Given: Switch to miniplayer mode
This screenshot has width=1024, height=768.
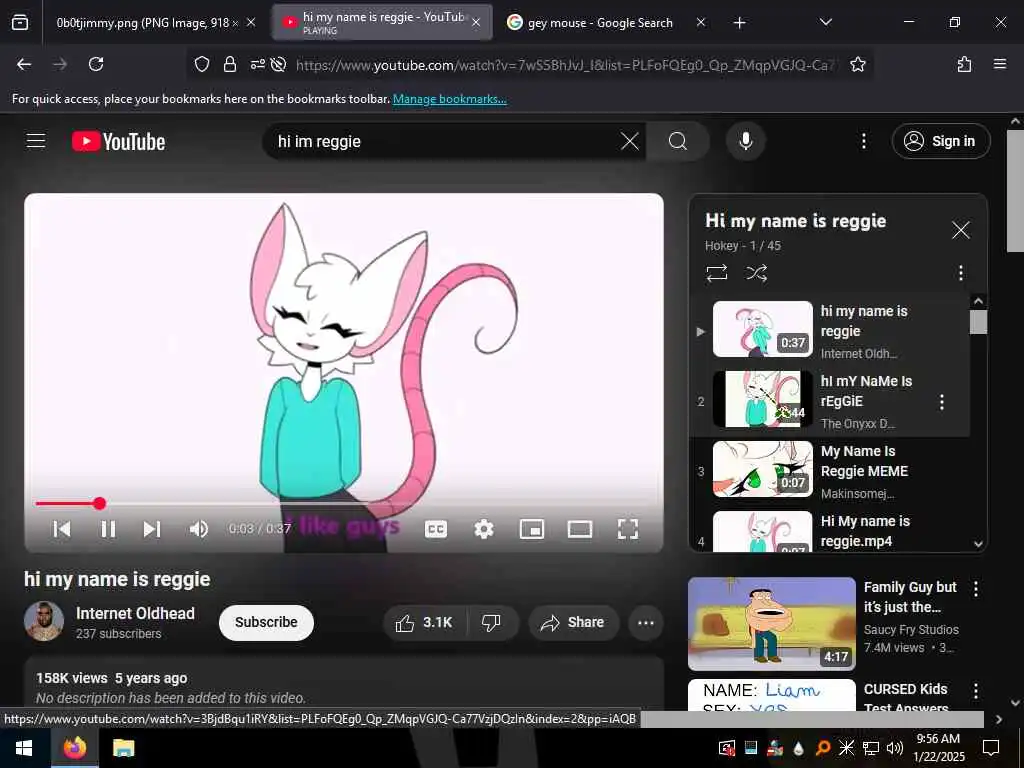Looking at the screenshot, I should click(x=532, y=529).
